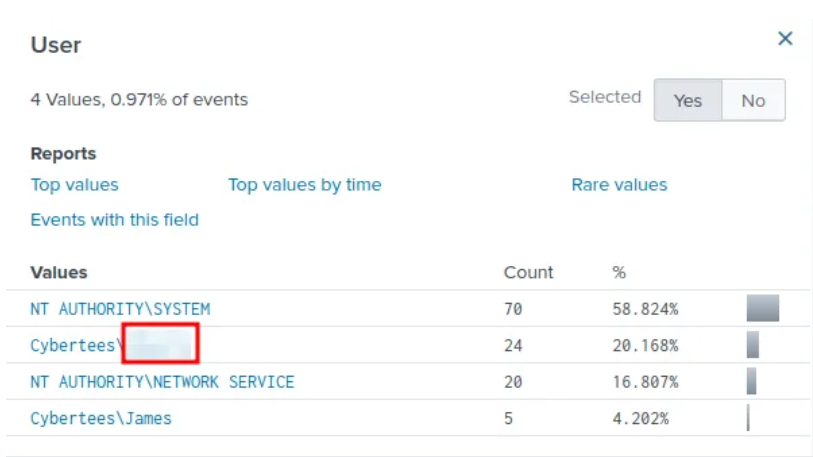Open Top values by time report
The height and width of the screenshot is (457, 813).
click(305, 185)
